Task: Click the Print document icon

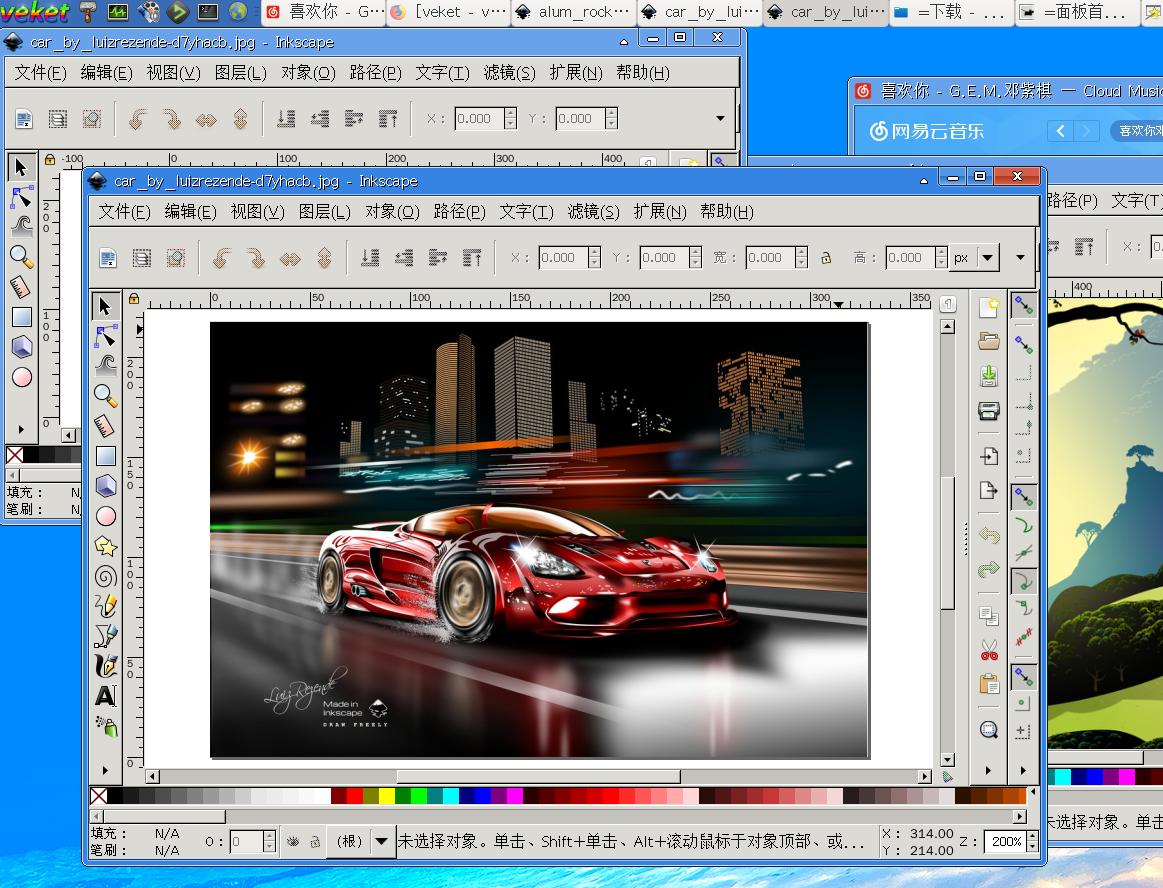Action: tap(989, 411)
